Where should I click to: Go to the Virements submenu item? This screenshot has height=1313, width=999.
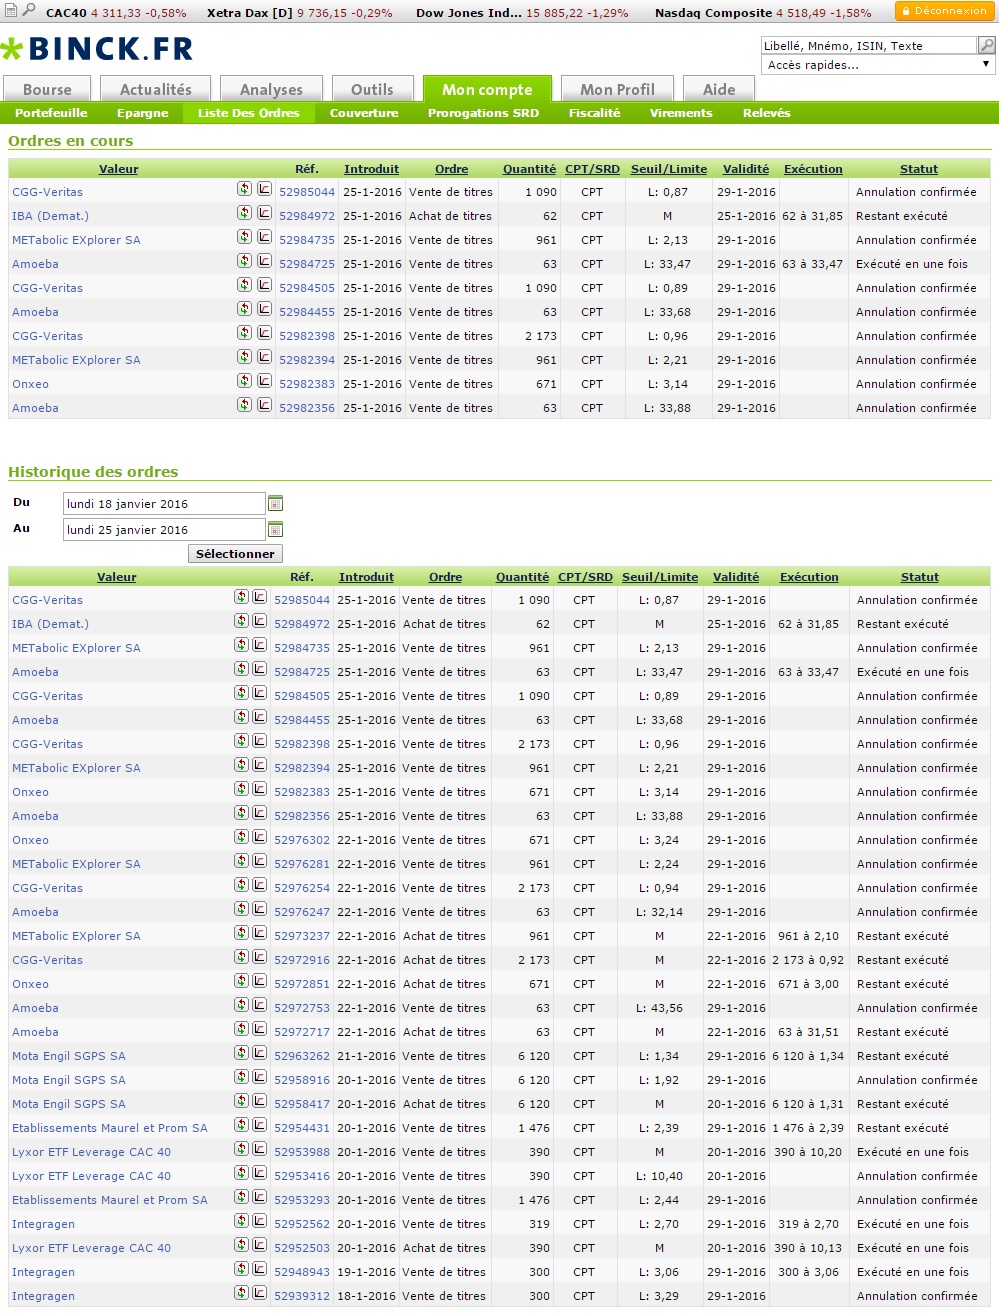pyautogui.click(x=681, y=113)
